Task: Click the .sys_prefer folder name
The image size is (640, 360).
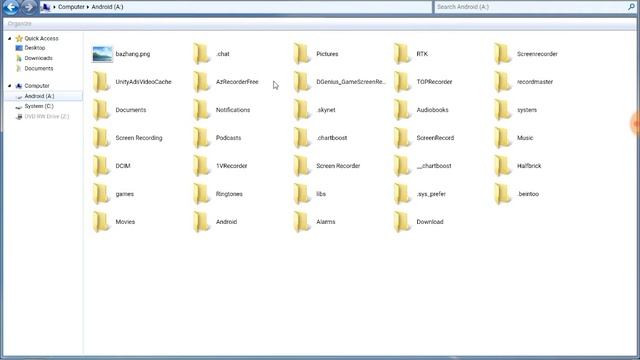Action: [431, 194]
